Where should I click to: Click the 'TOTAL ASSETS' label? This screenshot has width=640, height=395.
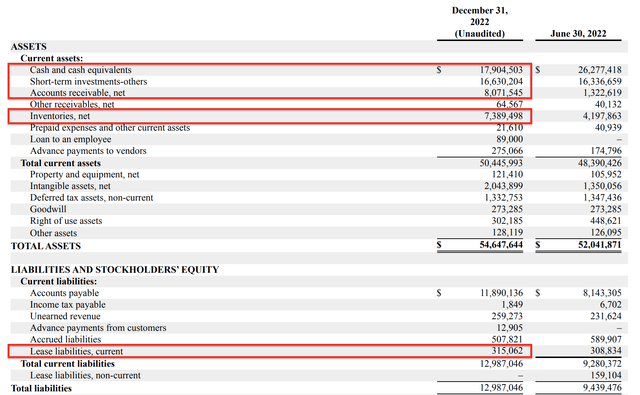(46, 246)
